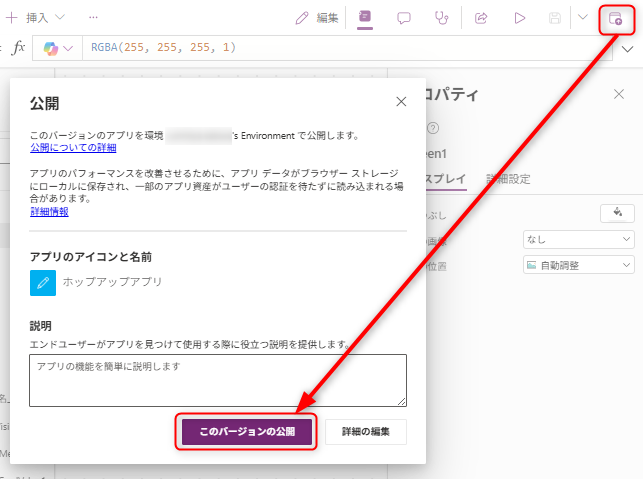Click the publish icon in top toolbar
Screen dimensions: 643x479
coord(615,18)
